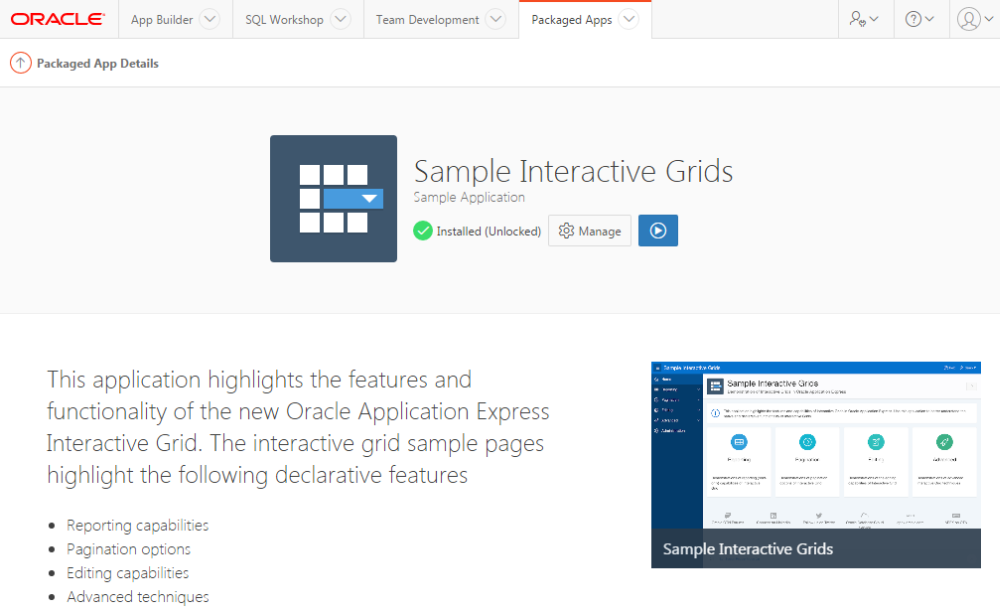Open the Sample Interactive Grids screenshot thumbnail
This screenshot has width=1000, height=611.
coord(816,464)
